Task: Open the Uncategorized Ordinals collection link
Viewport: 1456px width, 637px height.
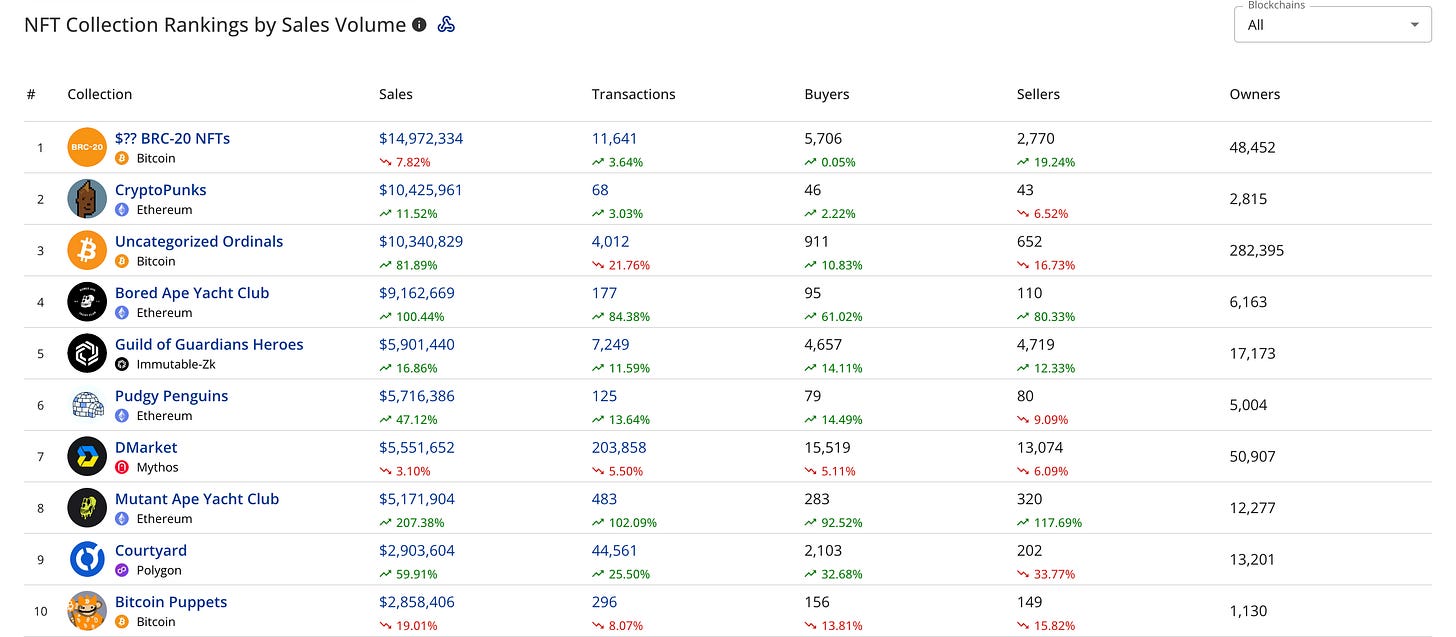Action: coord(199,241)
